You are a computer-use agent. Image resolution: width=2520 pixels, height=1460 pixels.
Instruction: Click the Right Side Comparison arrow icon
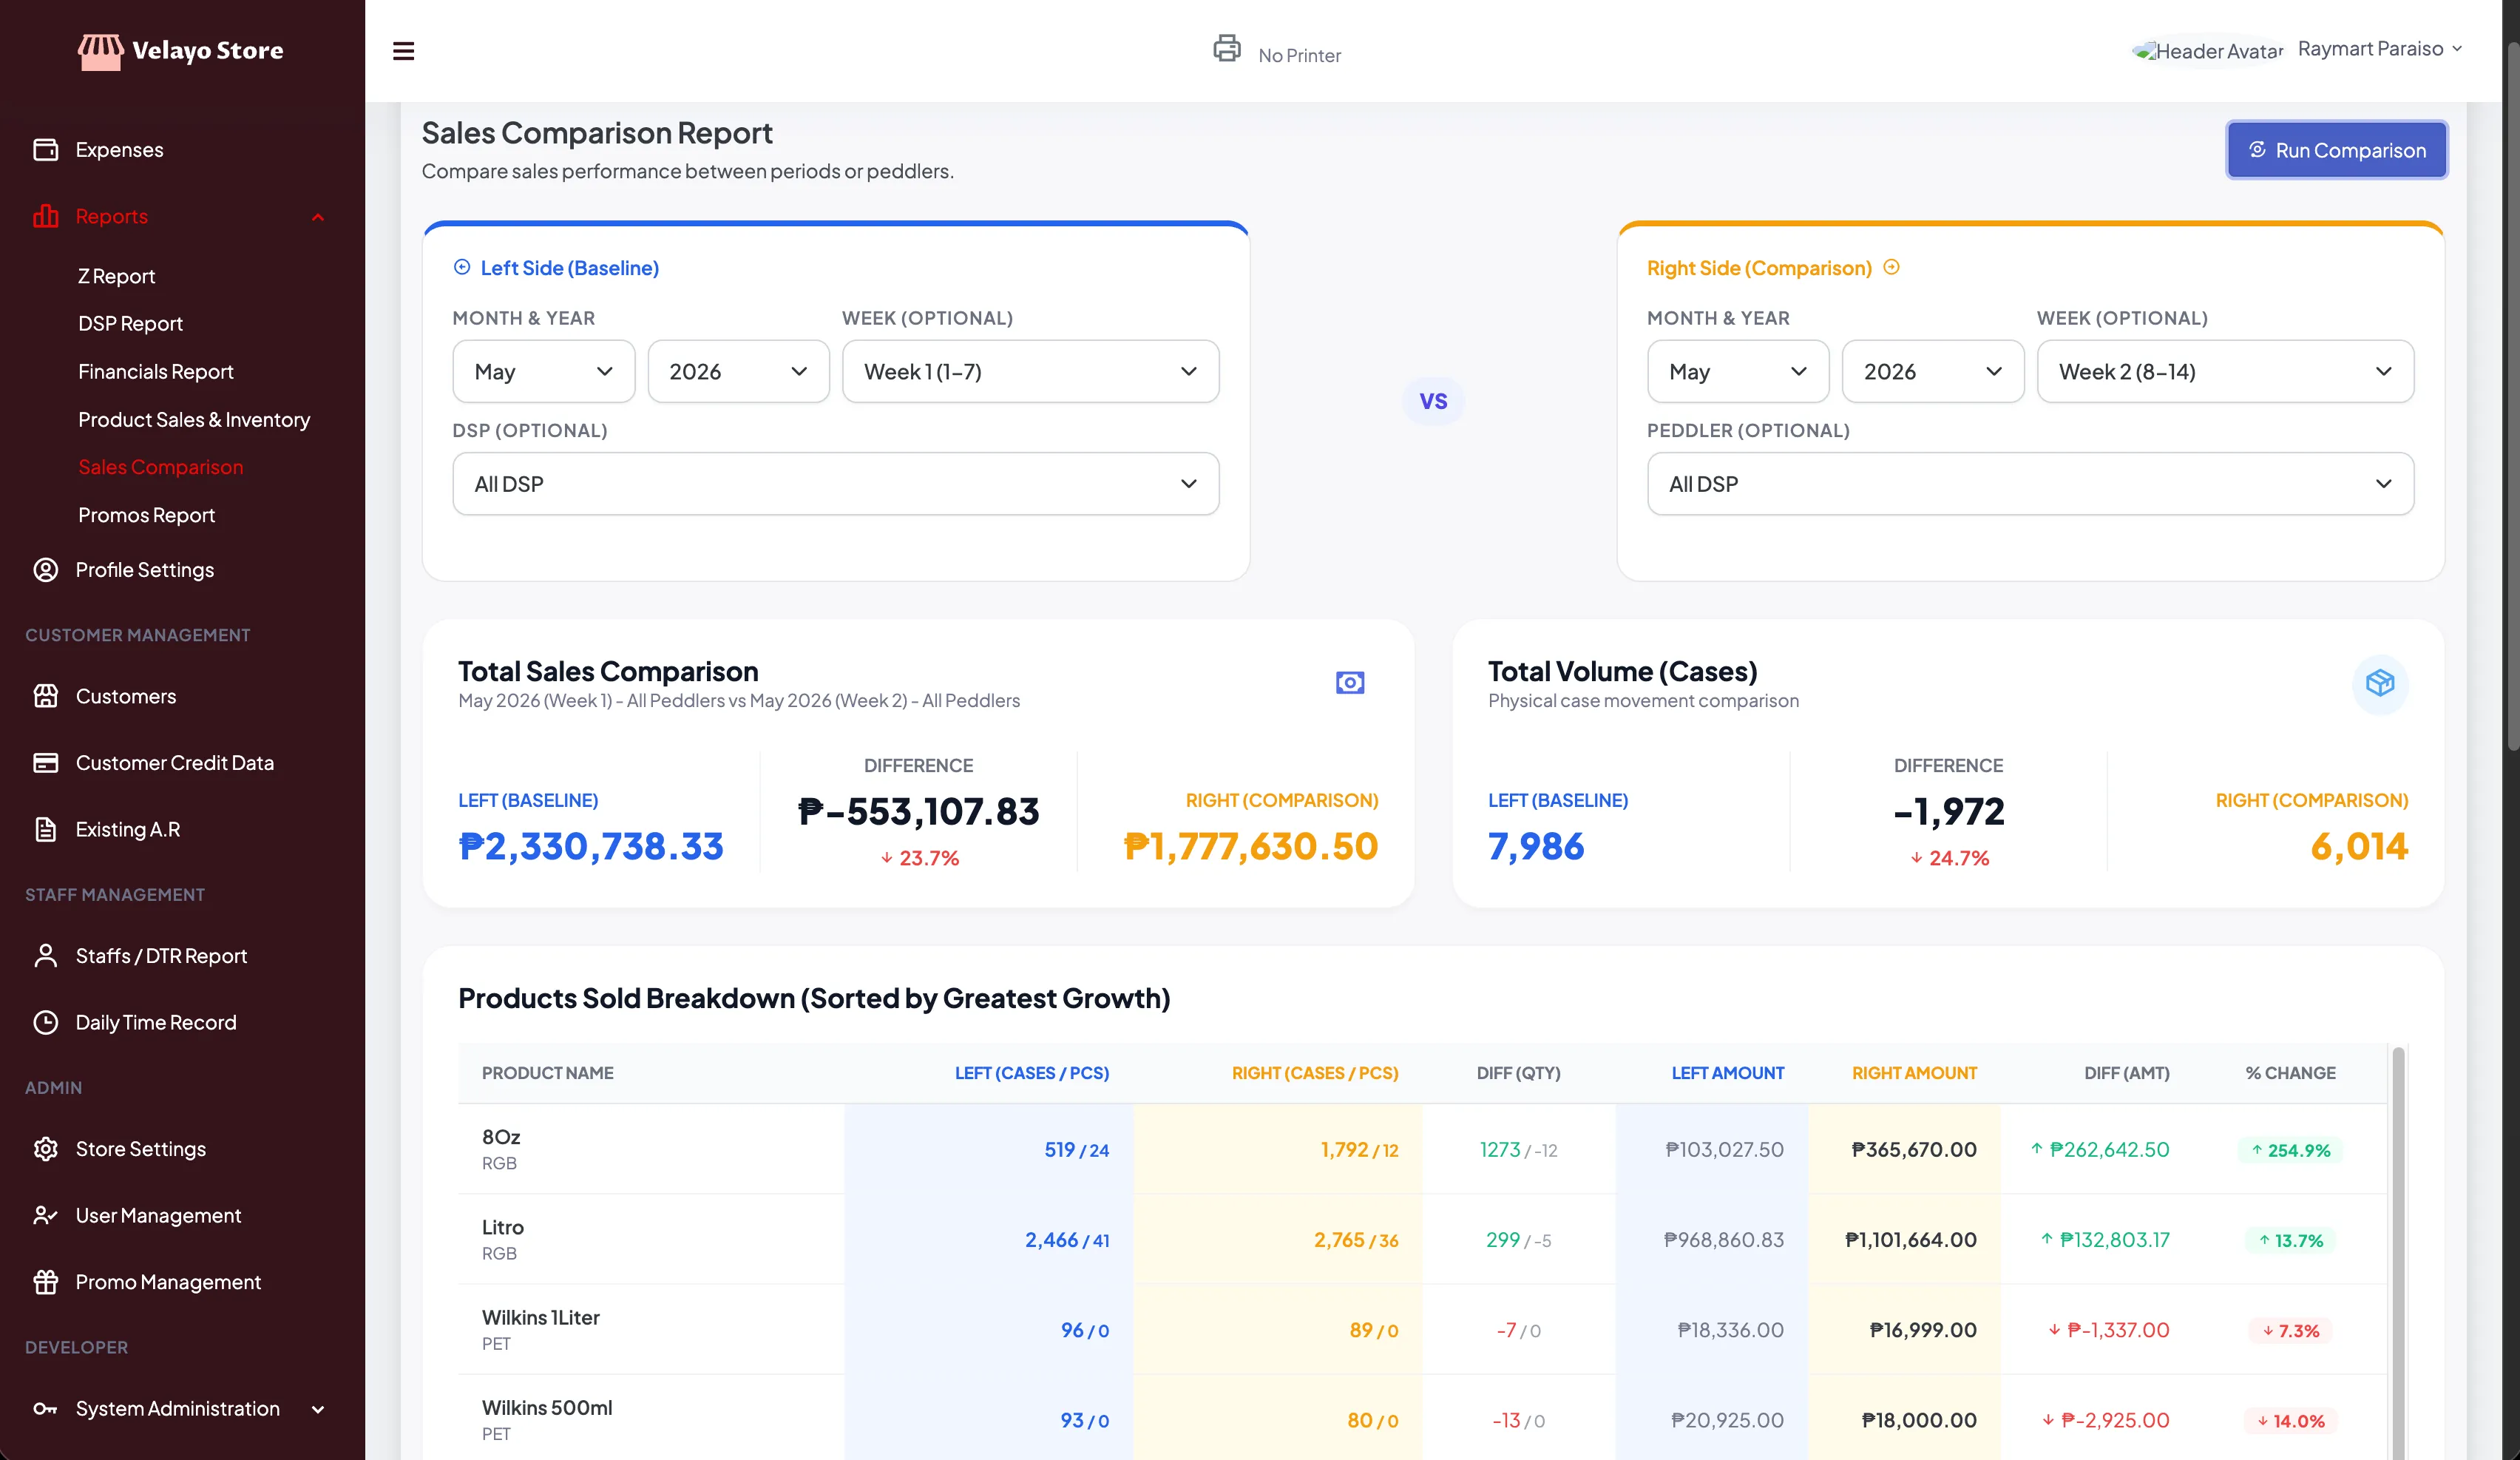point(1891,267)
